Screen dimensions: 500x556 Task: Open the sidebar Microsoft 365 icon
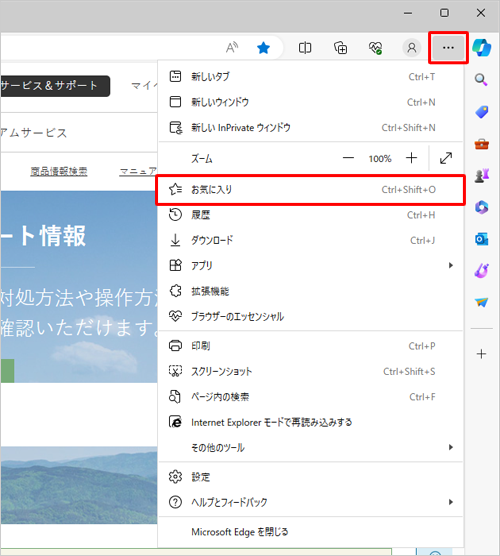click(x=482, y=207)
